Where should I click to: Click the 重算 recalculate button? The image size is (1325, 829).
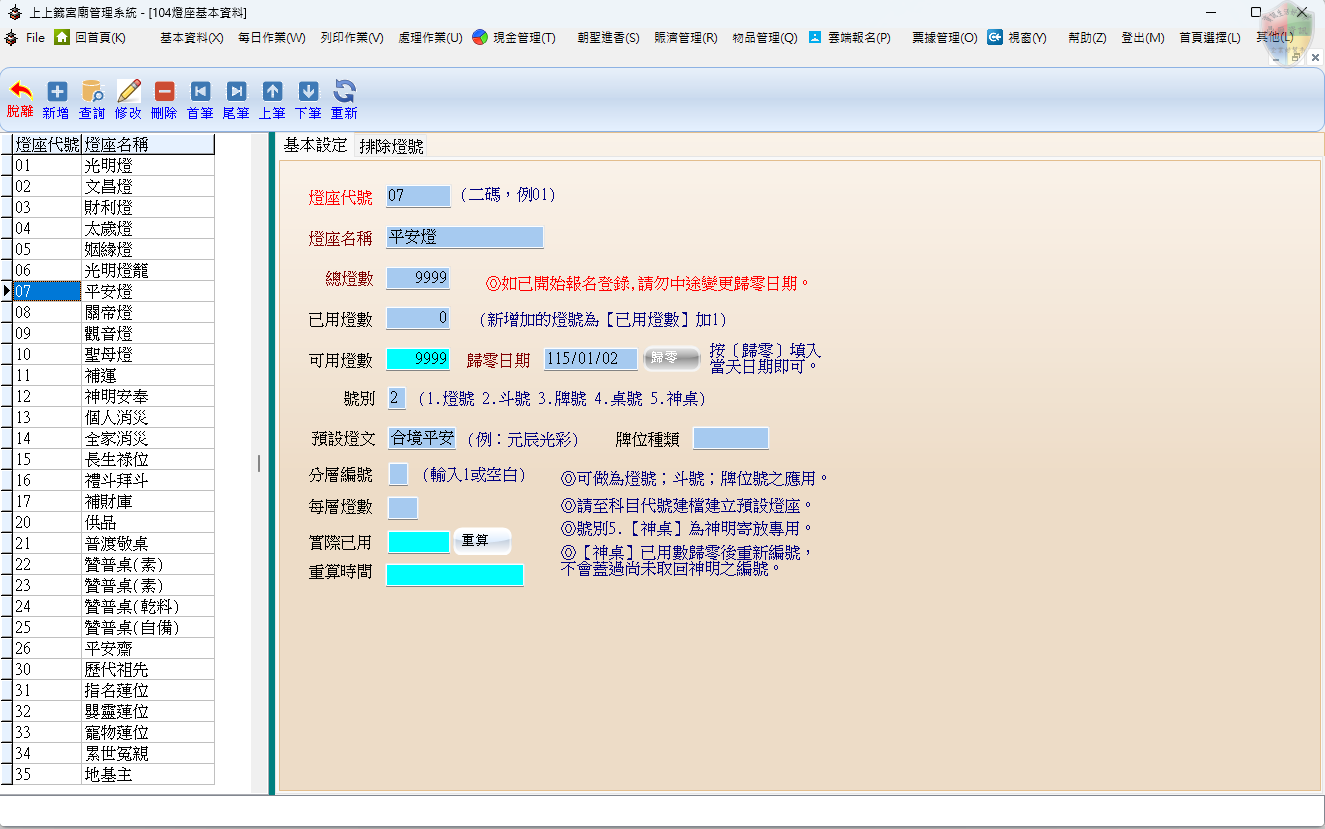[482, 541]
